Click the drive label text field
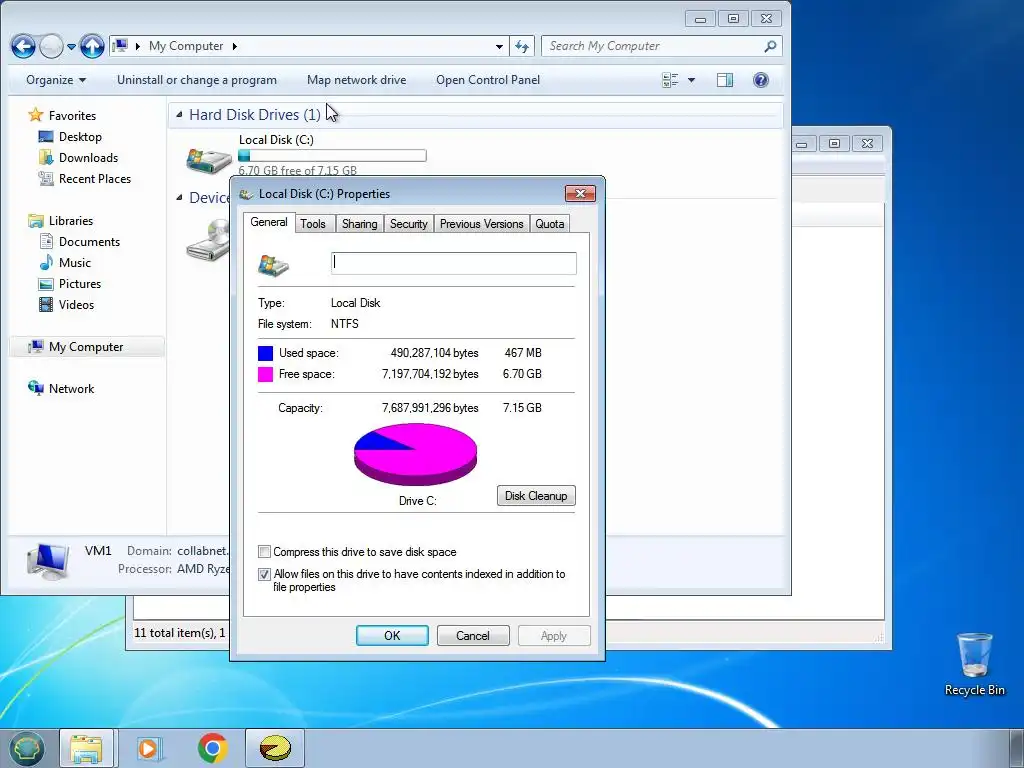 (454, 263)
